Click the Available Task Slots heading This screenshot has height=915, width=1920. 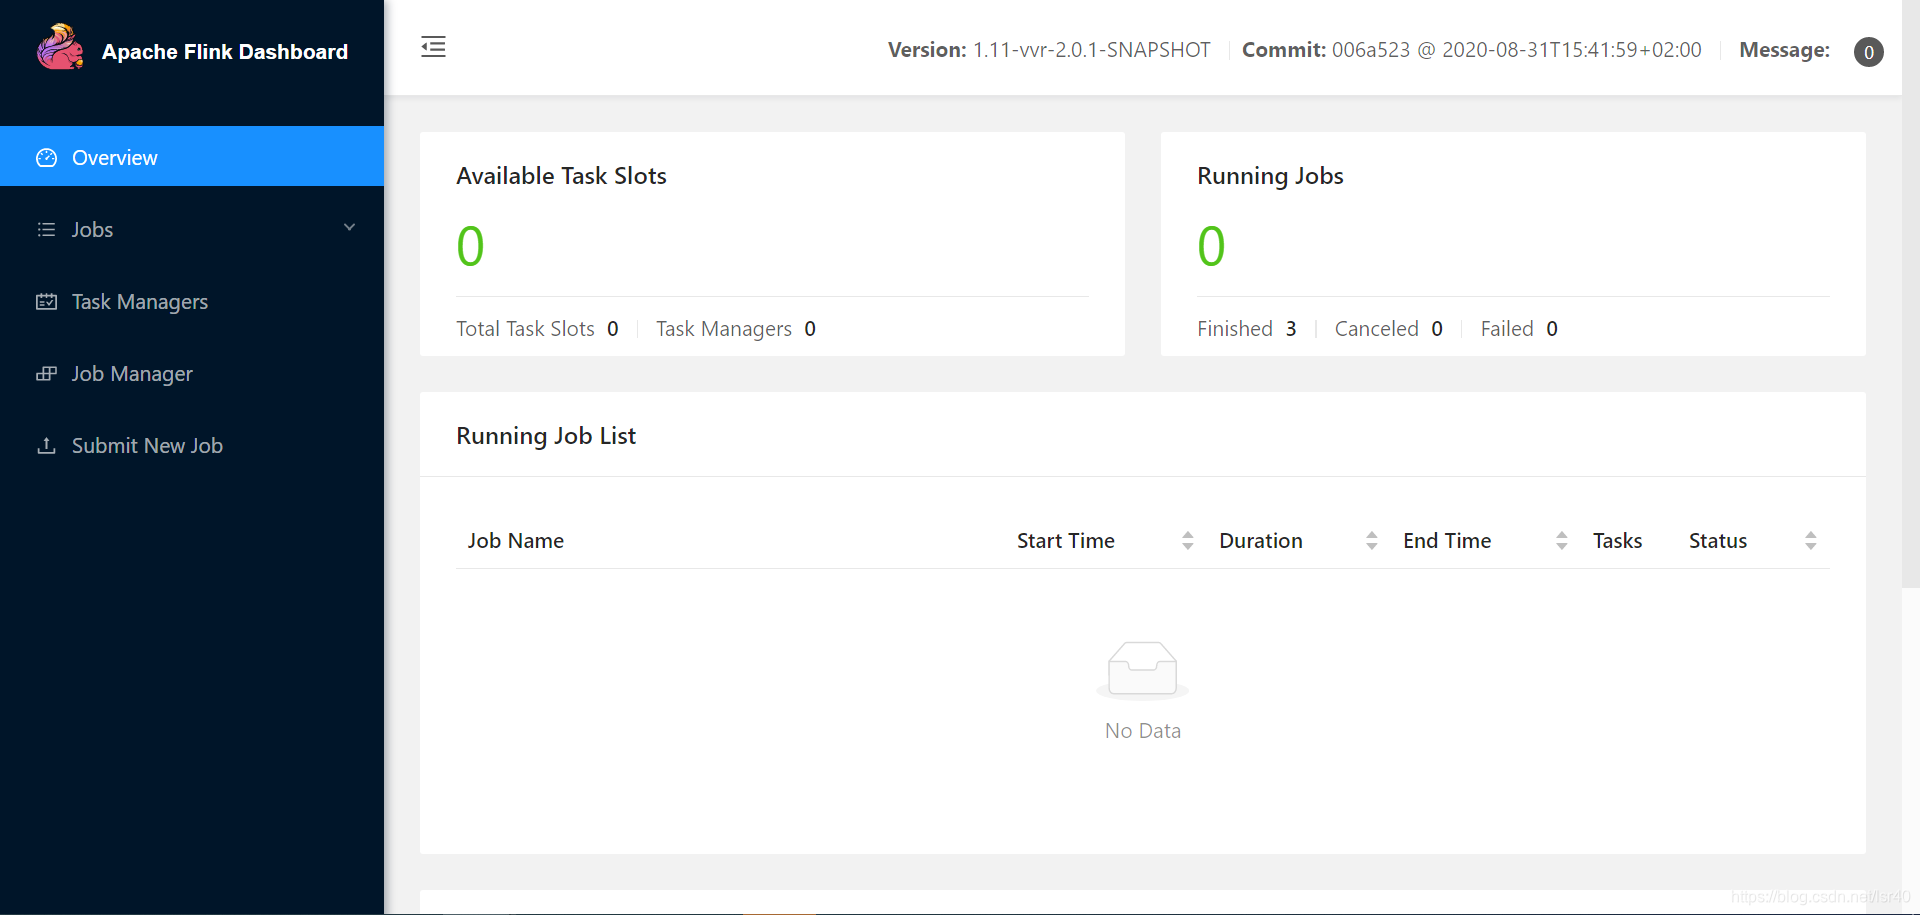(x=561, y=176)
